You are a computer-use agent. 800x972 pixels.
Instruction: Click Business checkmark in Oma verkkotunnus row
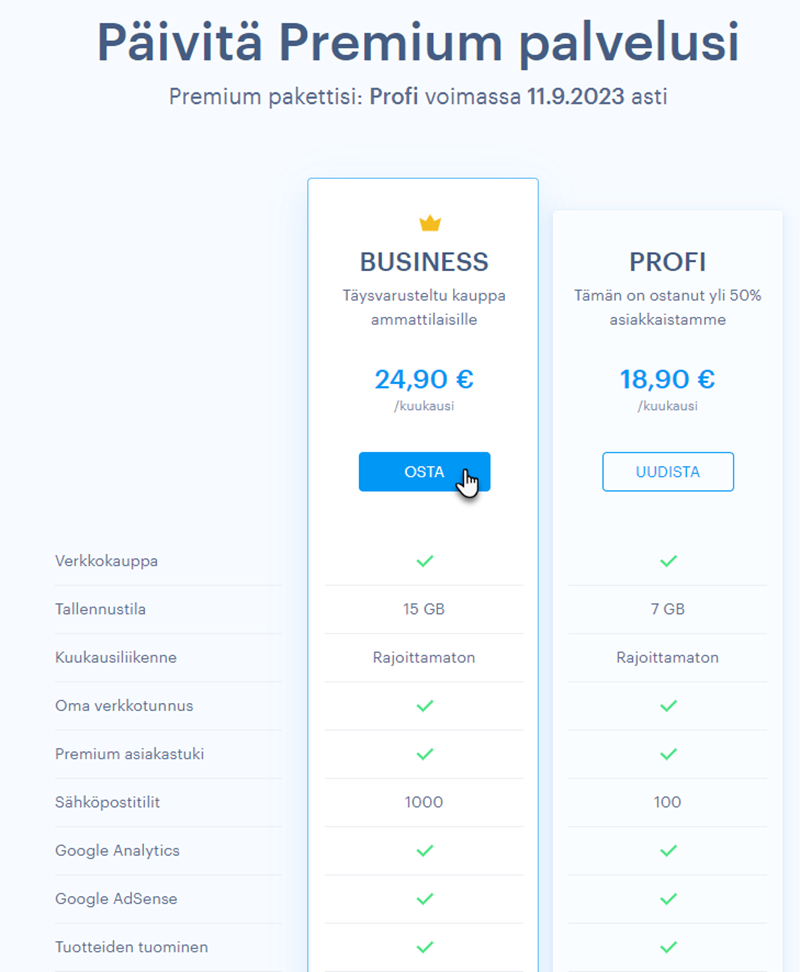[424, 706]
